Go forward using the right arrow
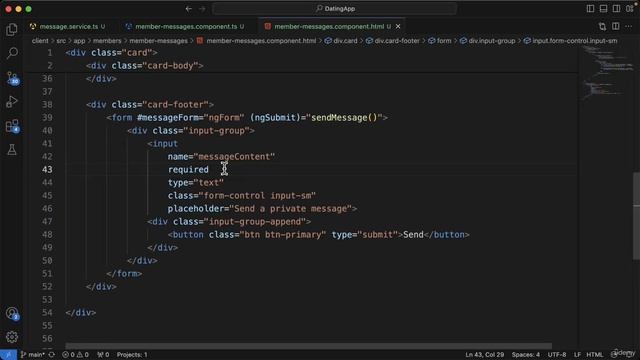 click(x=202, y=9)
